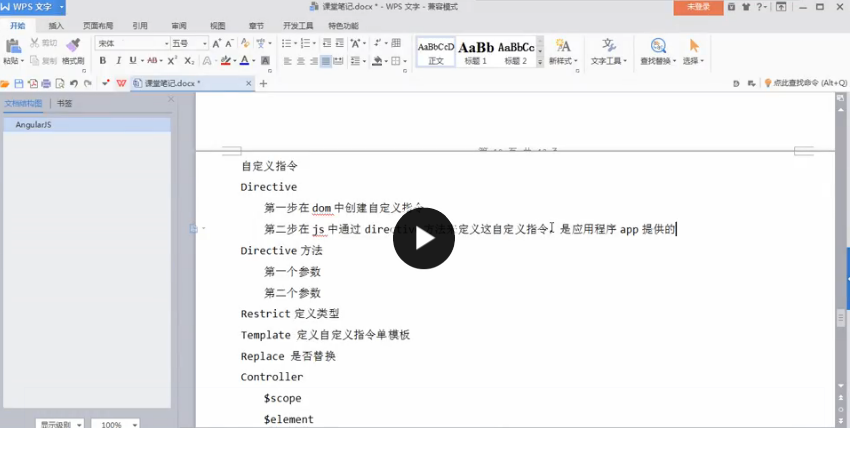Add a new document tab with plus button

coord(263,83)
